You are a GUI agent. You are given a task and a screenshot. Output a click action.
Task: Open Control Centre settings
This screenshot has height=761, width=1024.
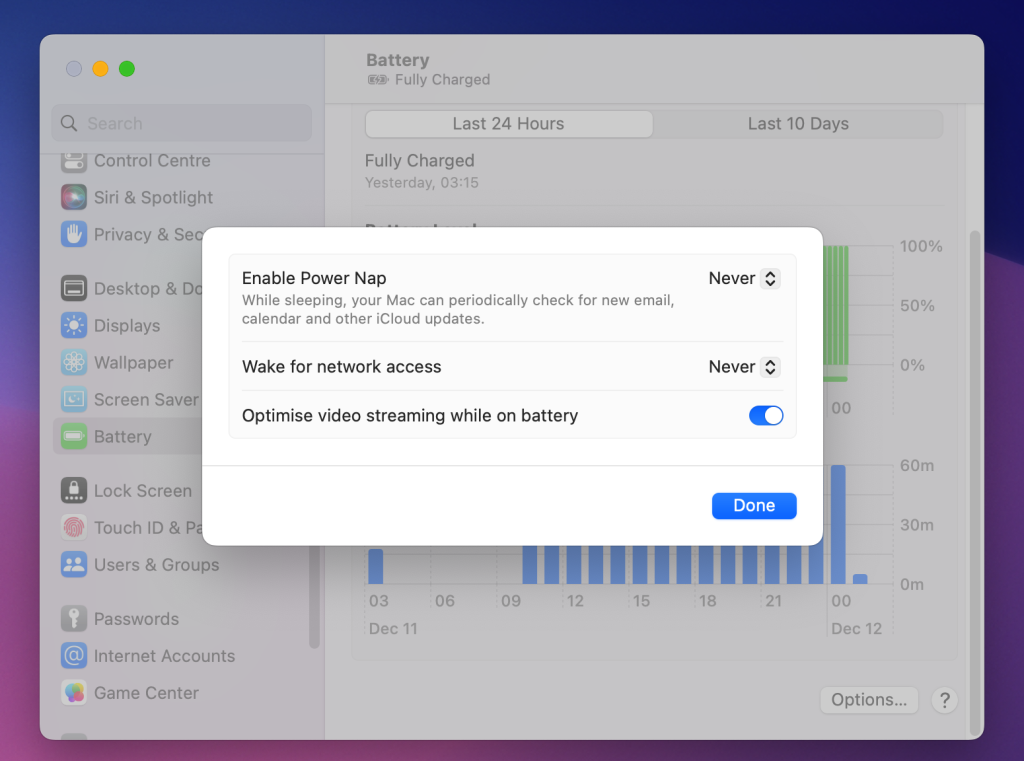pos(152,160)
